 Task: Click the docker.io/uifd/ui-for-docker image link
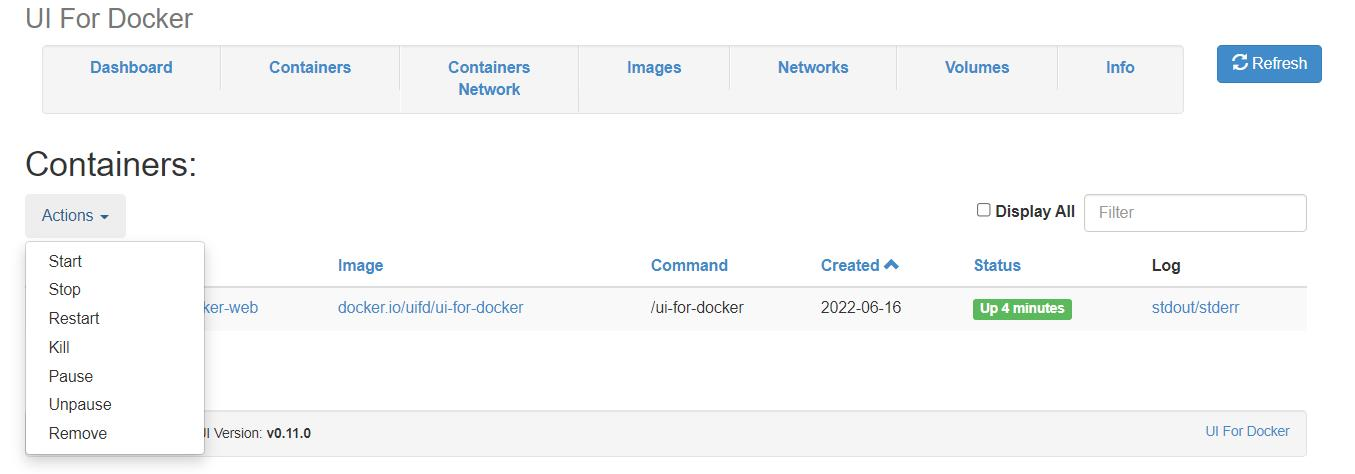(430, 307)
